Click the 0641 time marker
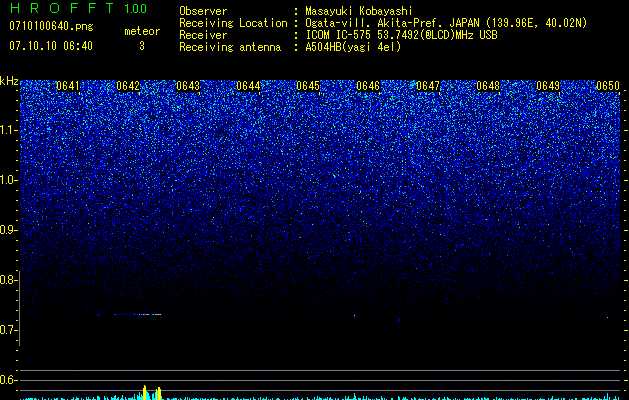 tap(68, 86)
